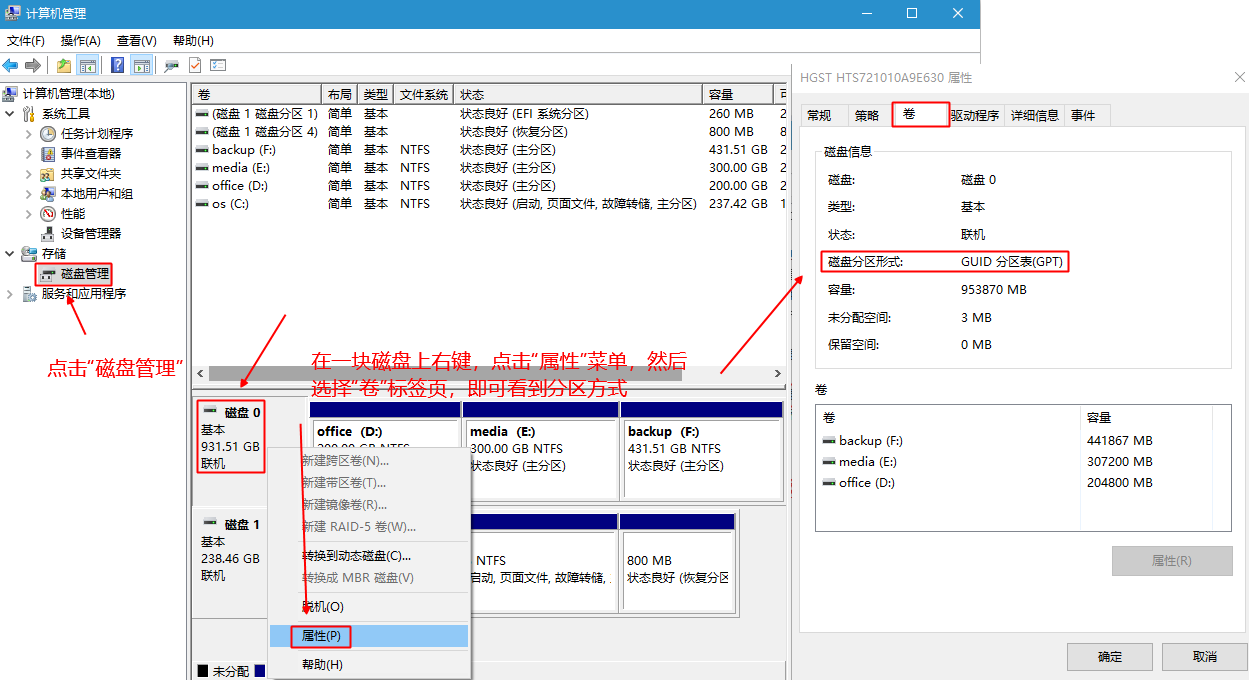Click the 磁盘 1 label in lower pane

click(242, 524)
